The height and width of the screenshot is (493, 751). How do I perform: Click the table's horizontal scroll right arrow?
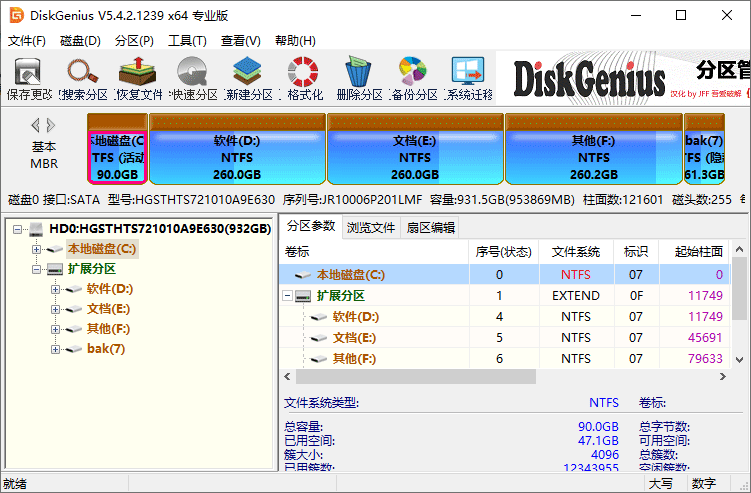tap(723, 377)
